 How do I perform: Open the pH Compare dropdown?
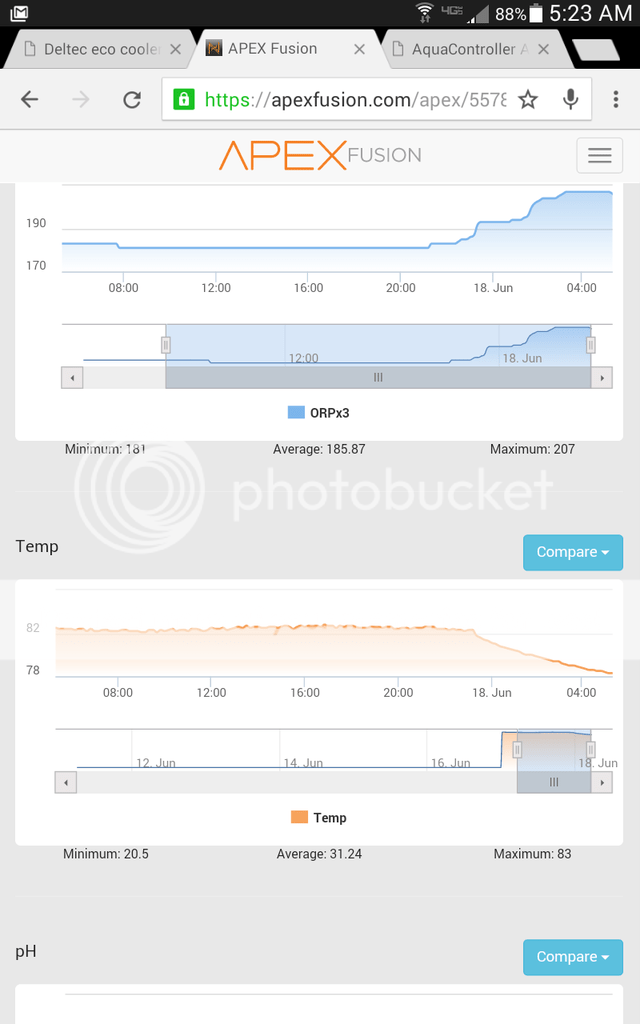pos(572,957)
